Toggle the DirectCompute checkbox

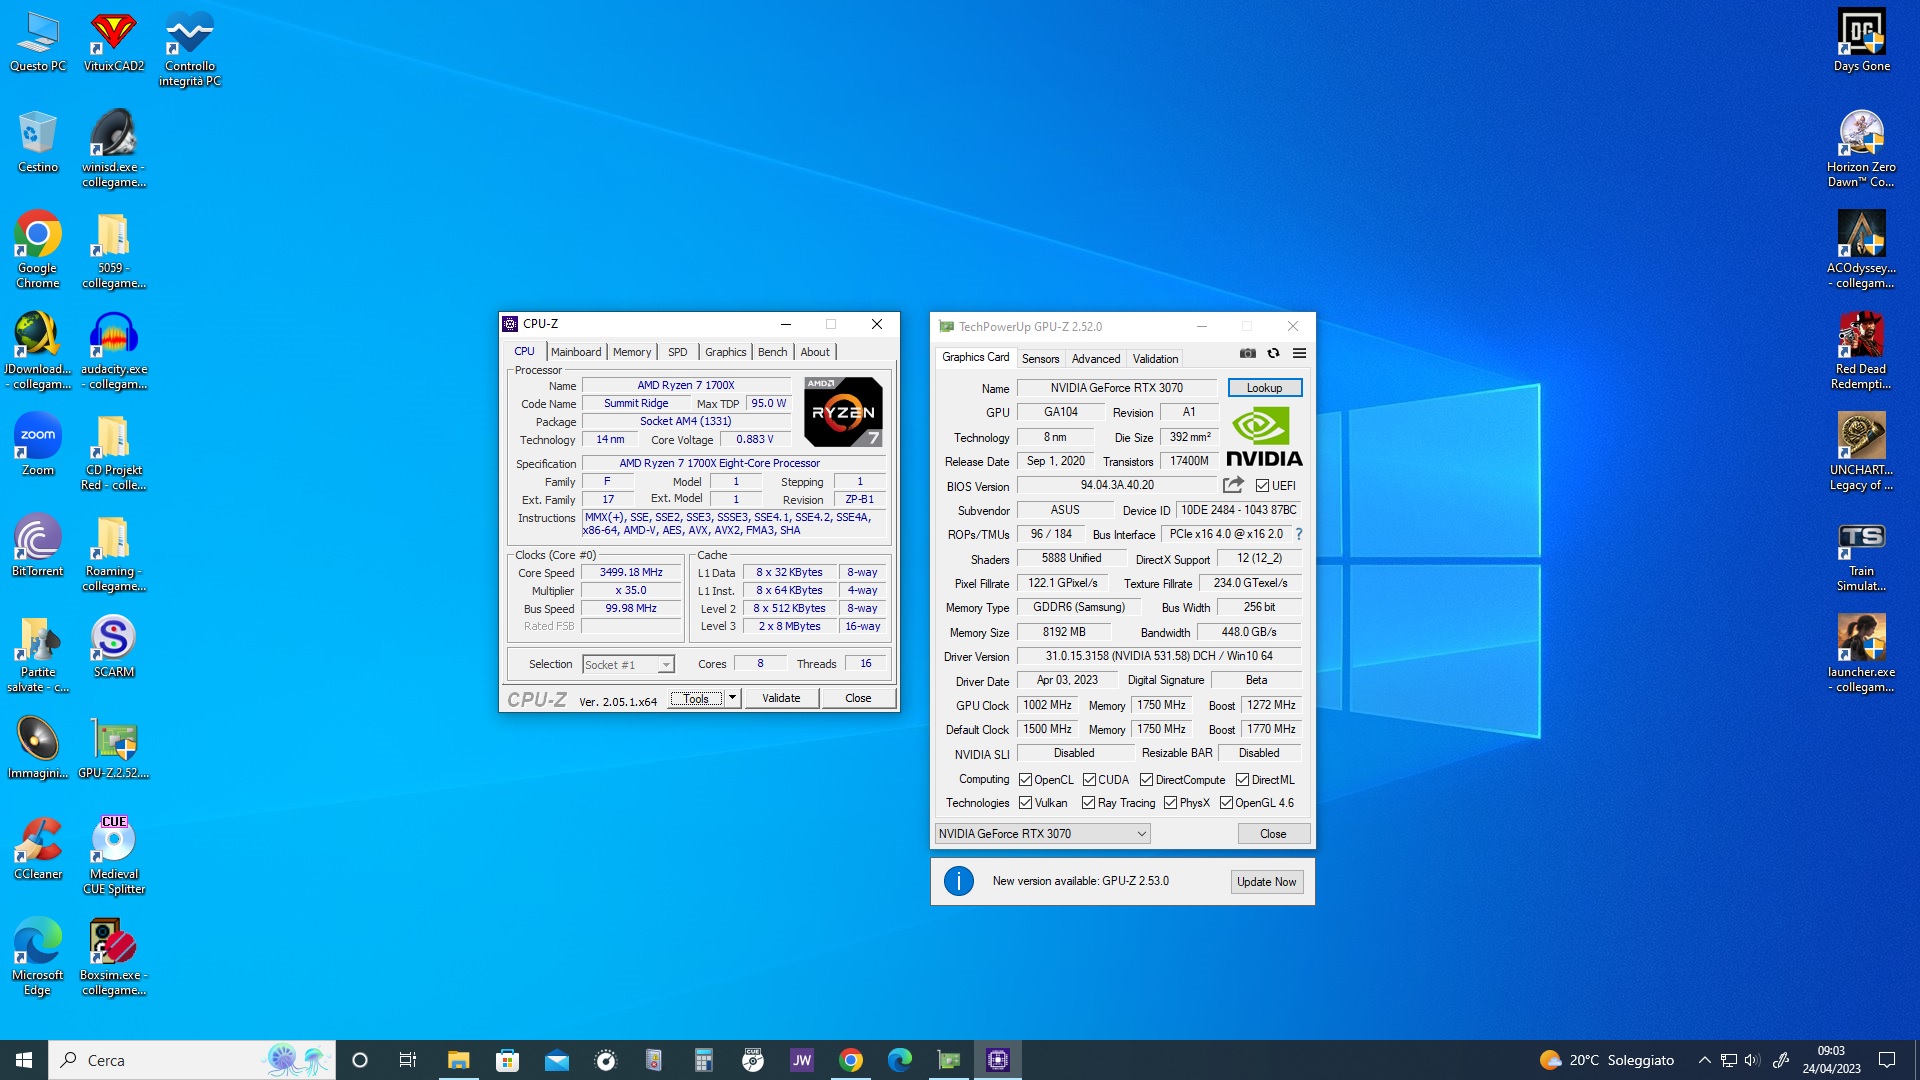[1146, 780]
